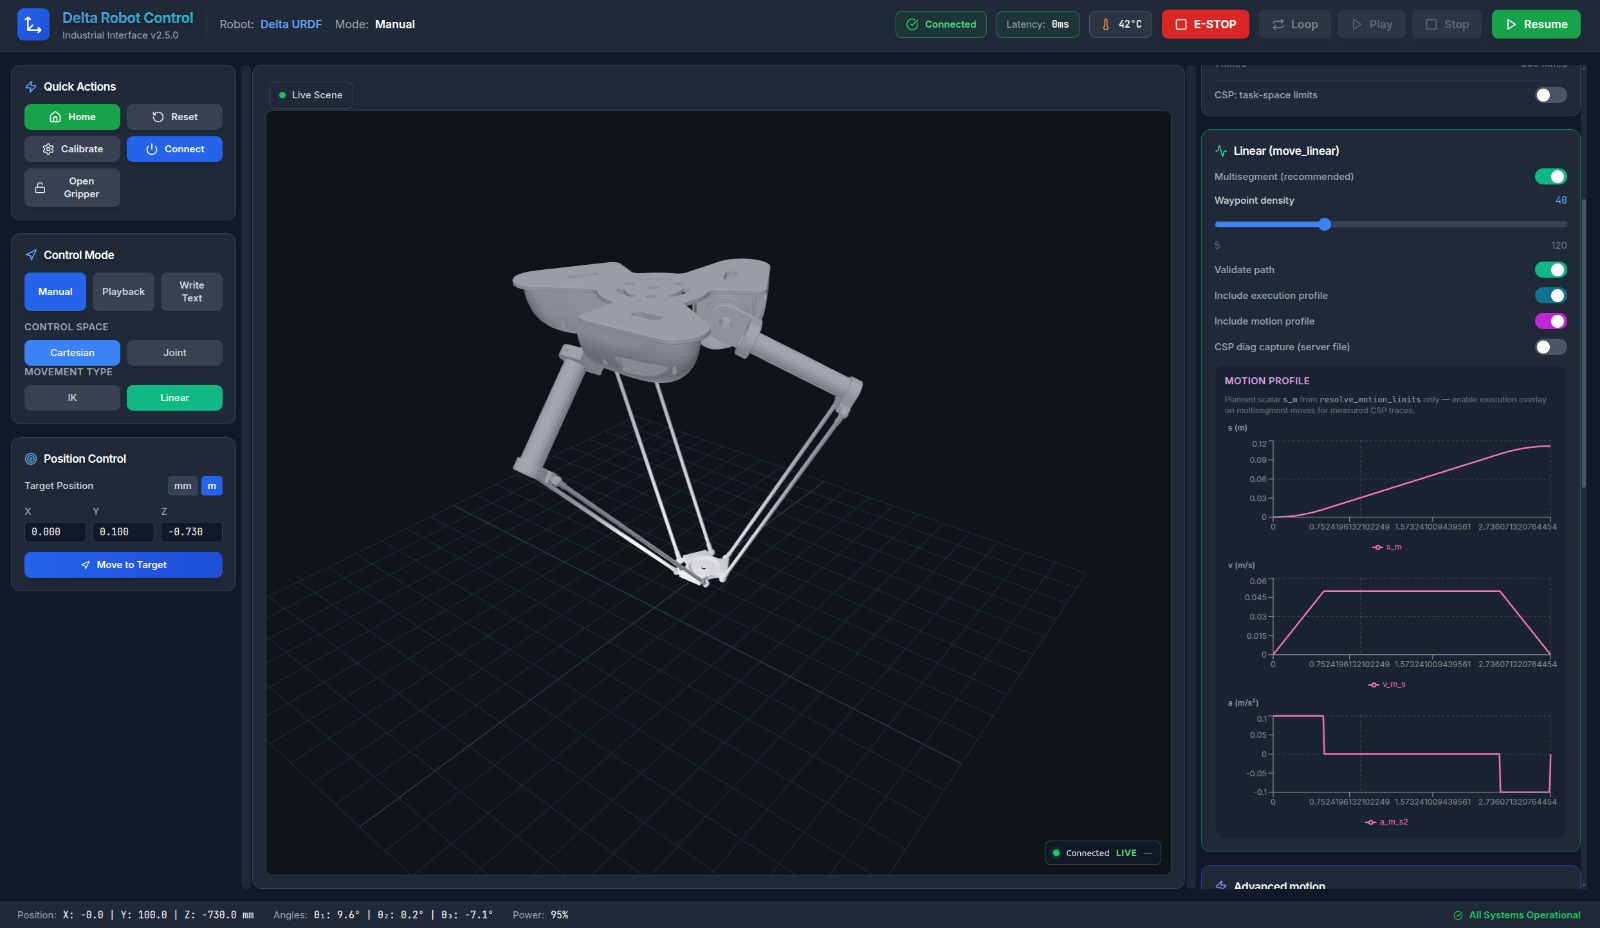
Task: Toggle CSP diag capture switch
Action: click(1551, 347)
